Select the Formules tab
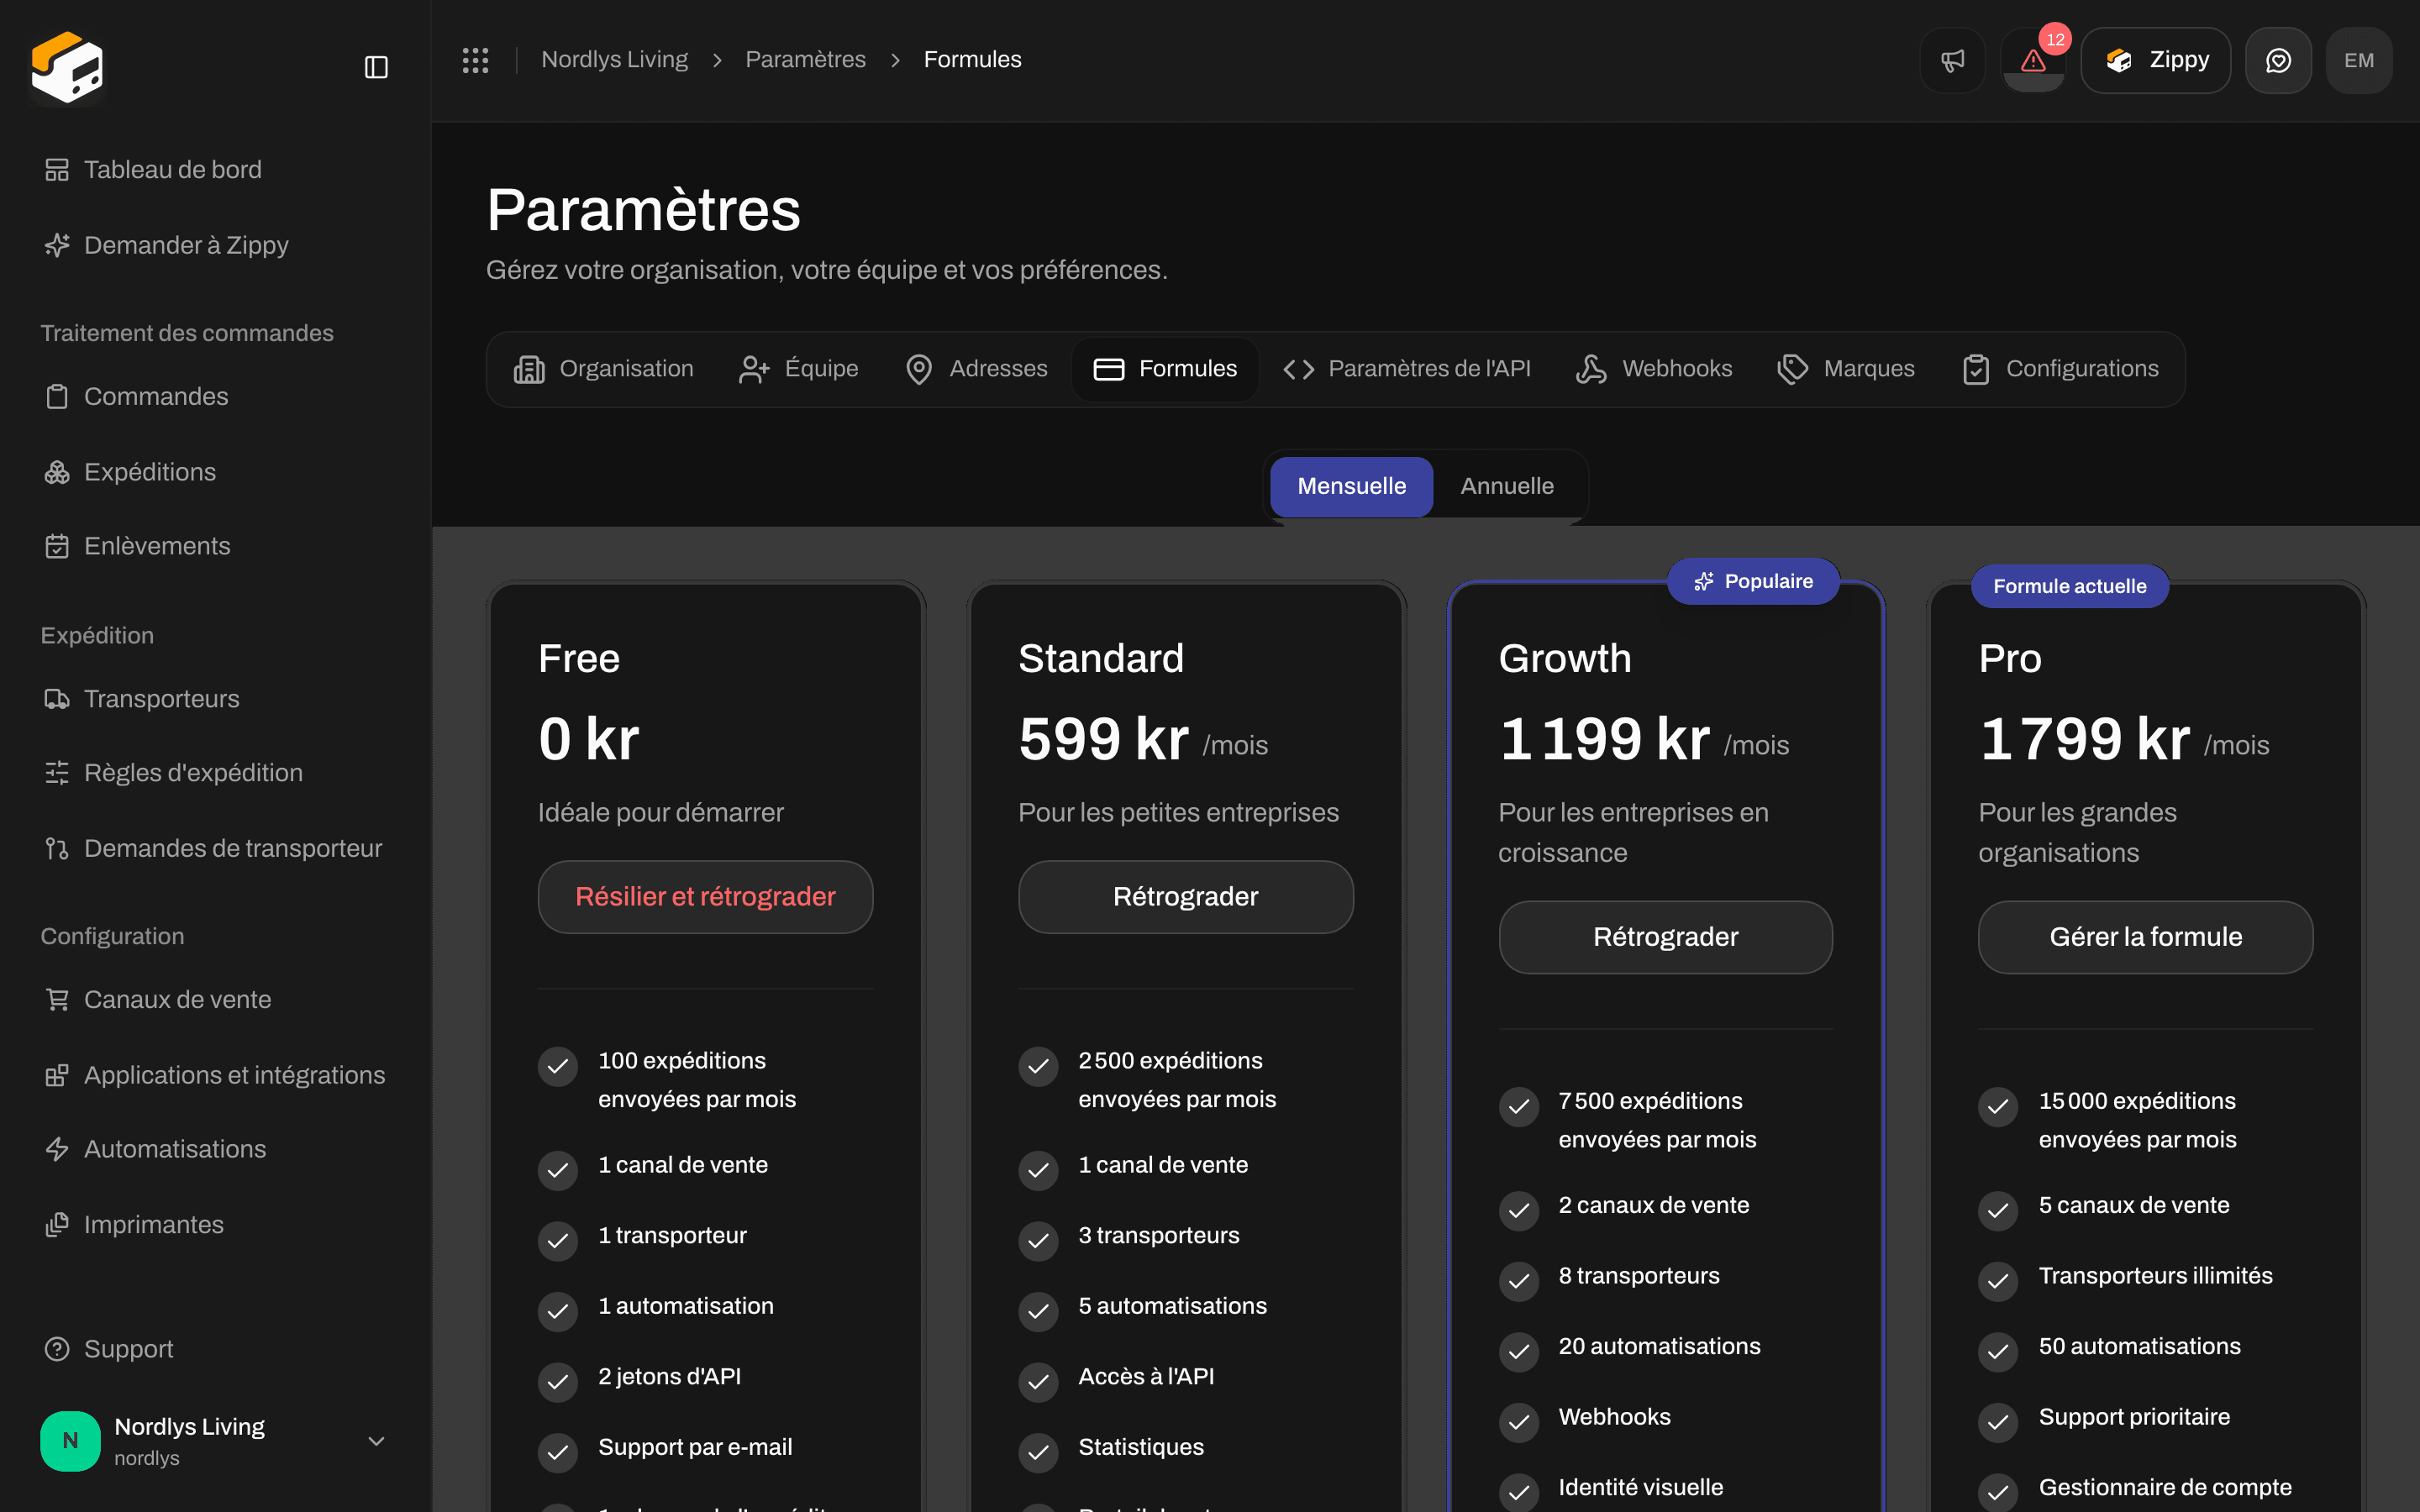This screenshot has height=1512, width=2420. [1165, 369]
